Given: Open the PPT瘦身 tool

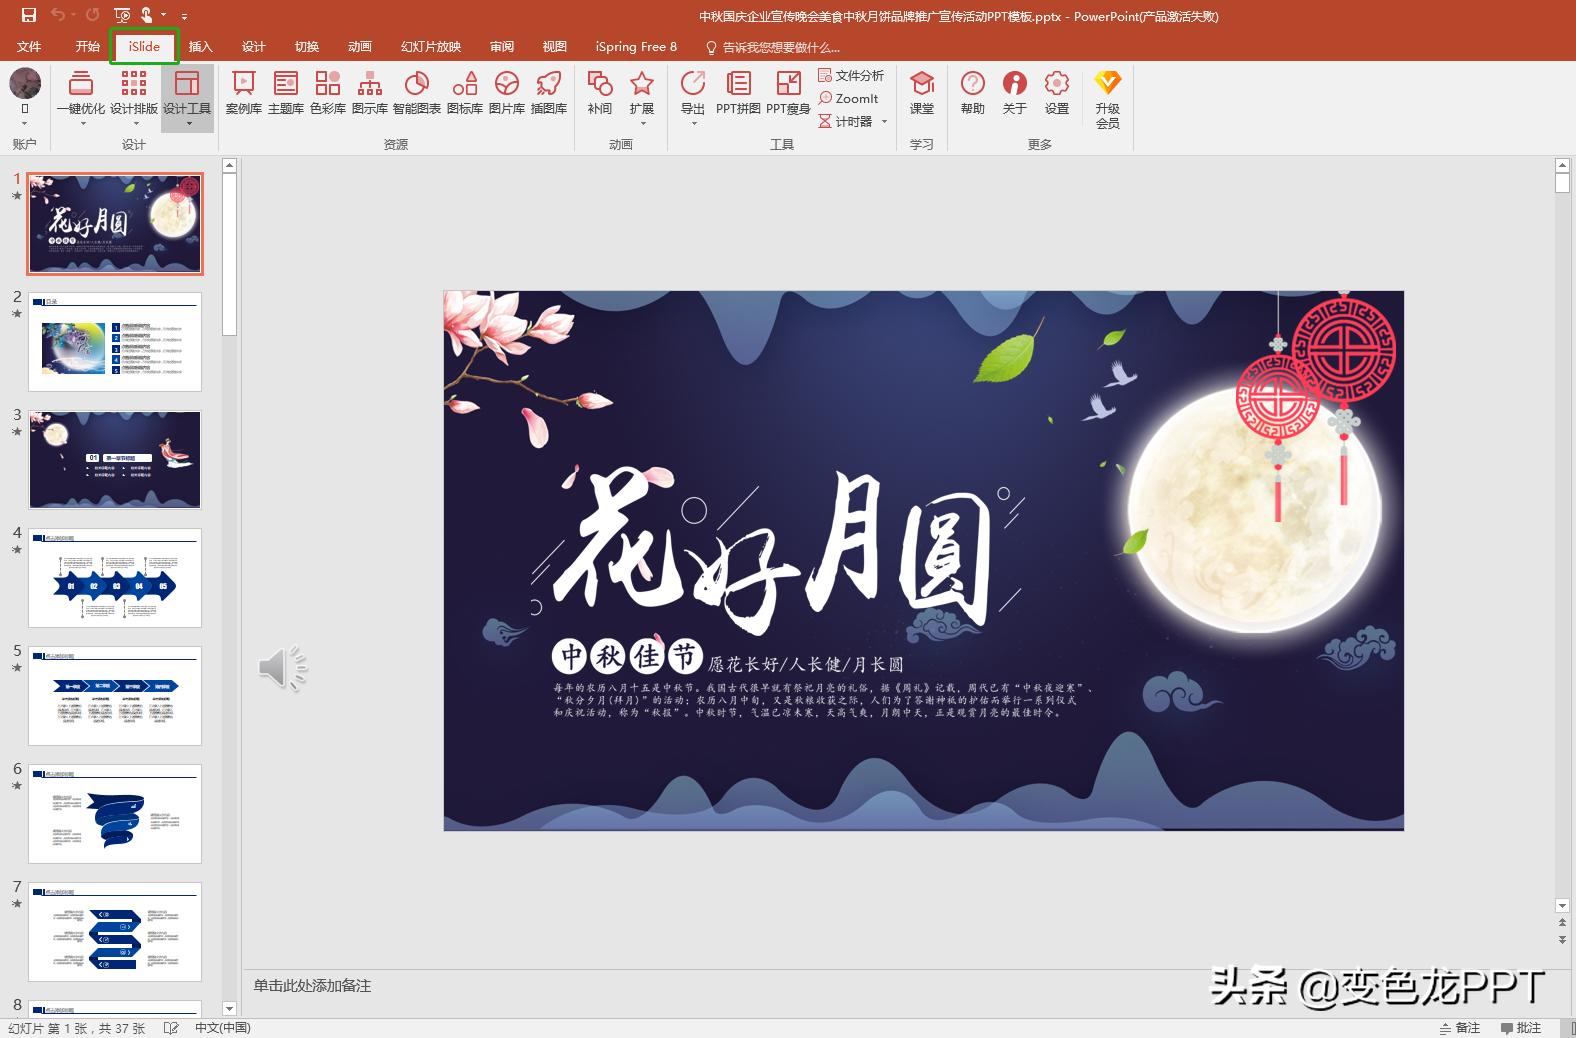Looking at the screenshot, I should [x=789, y=92].
